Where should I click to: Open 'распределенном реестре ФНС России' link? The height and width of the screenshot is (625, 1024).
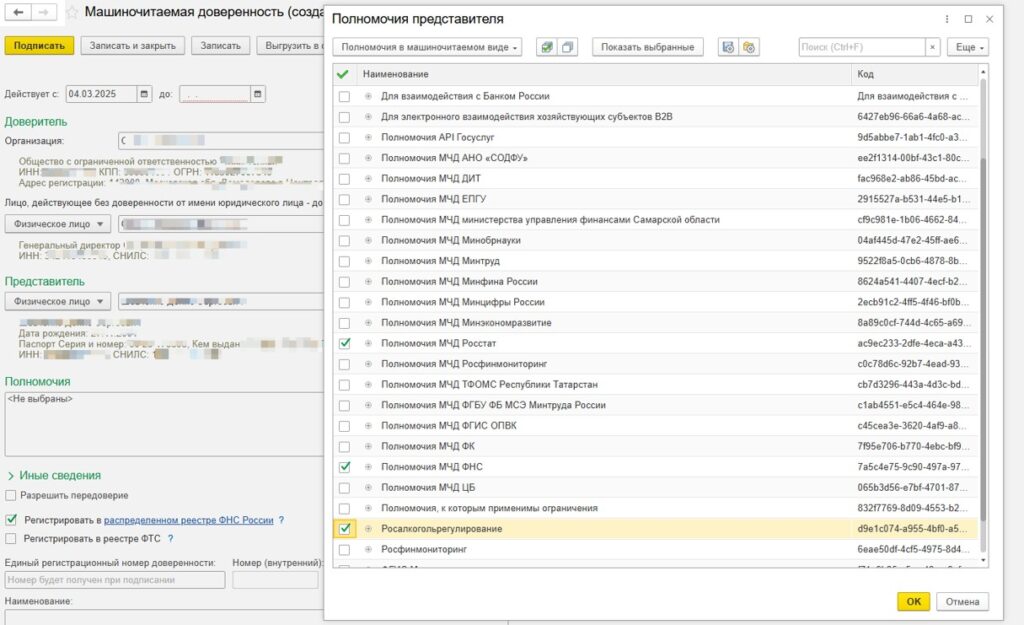click(189, 521)
